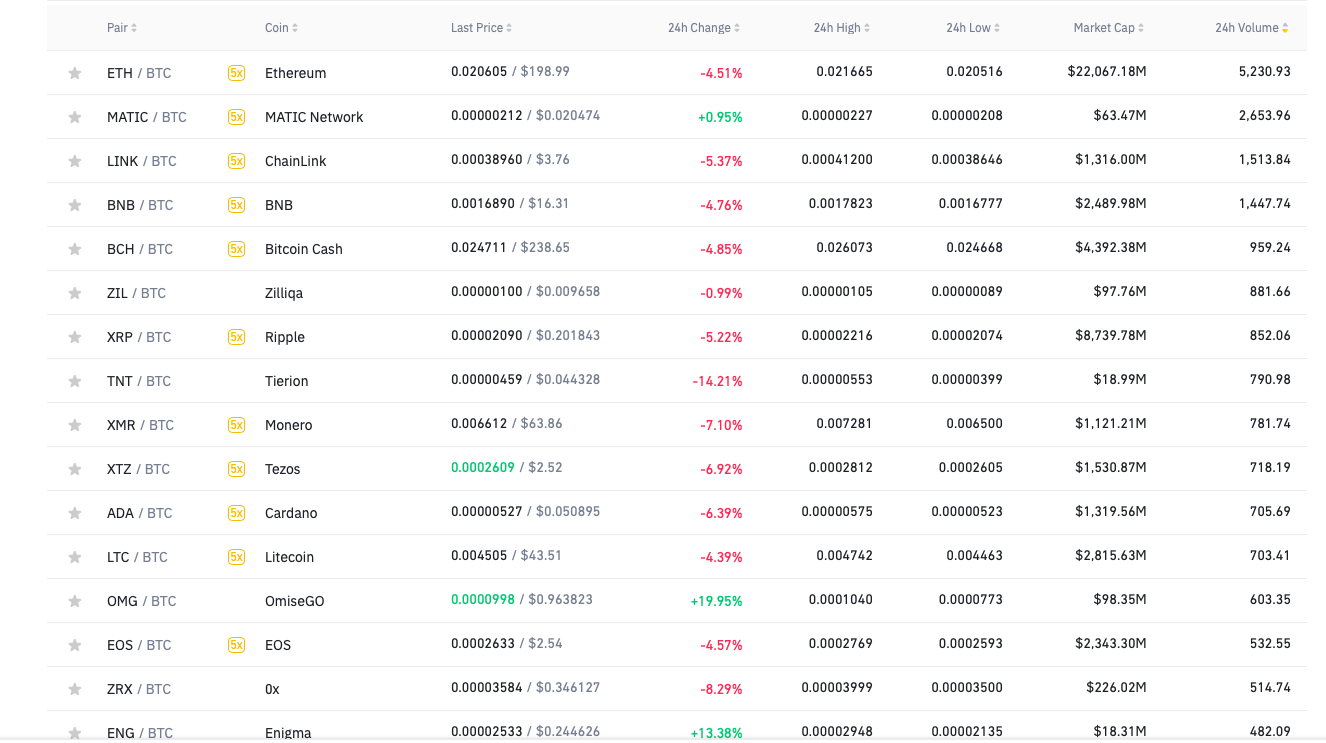Mark XMR / BTC as favorite star
The height and width of the screenshot is (743, 1326).
pyautogui.click(x=74, y=425)
